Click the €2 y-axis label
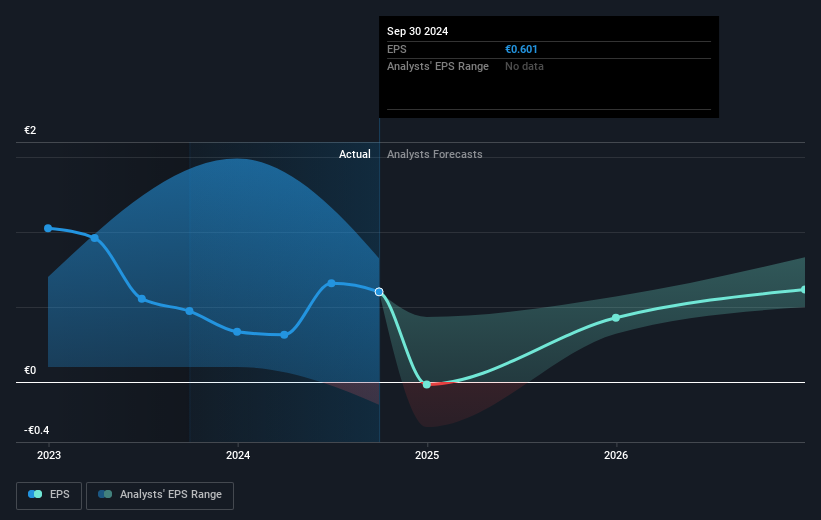The height and width of the screenshot is (520, 821). (x=30, y=130)
